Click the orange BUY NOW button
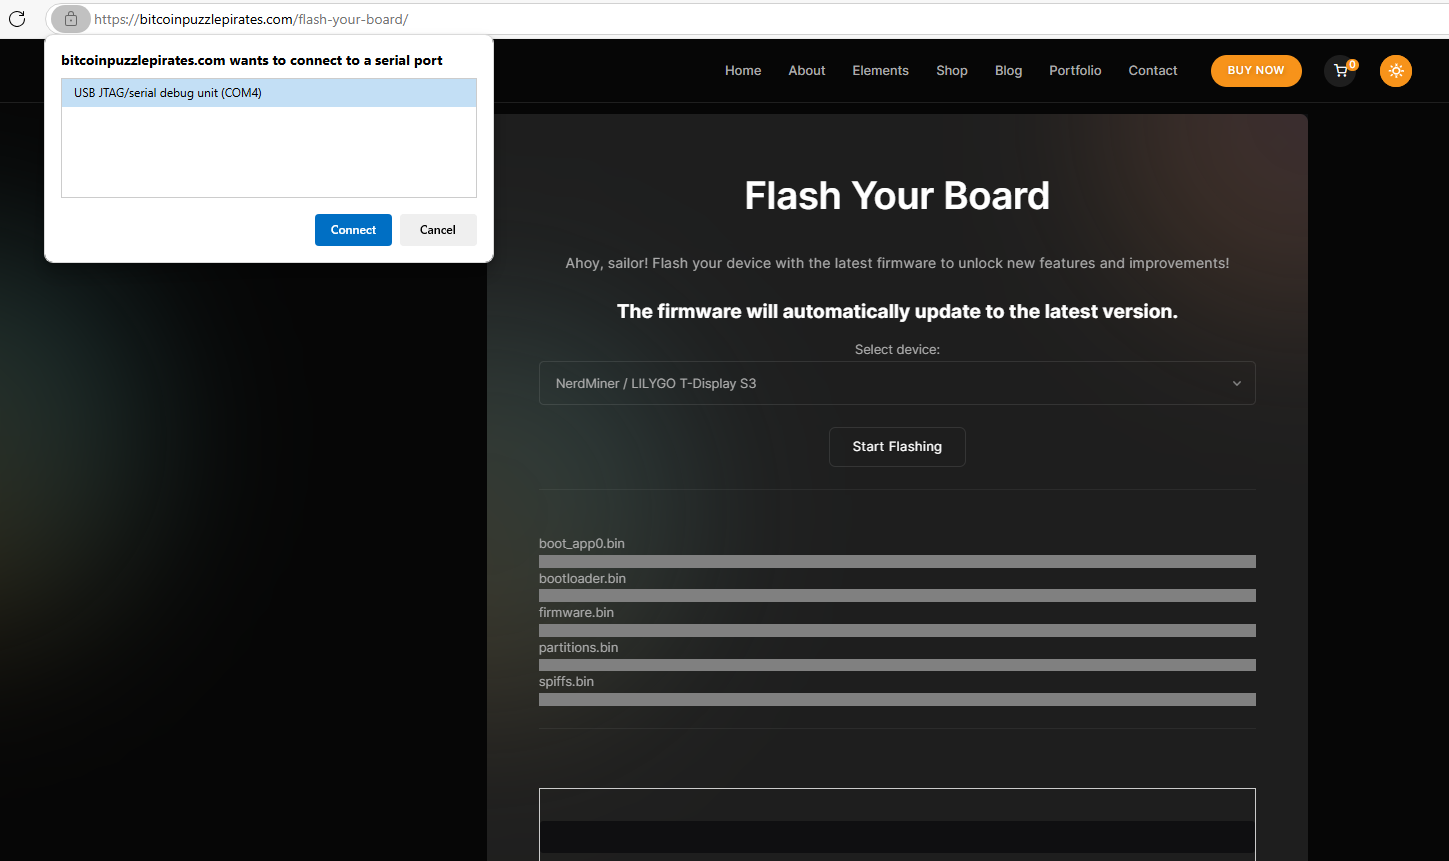1449x861 pixels. tap(1255, 71)
